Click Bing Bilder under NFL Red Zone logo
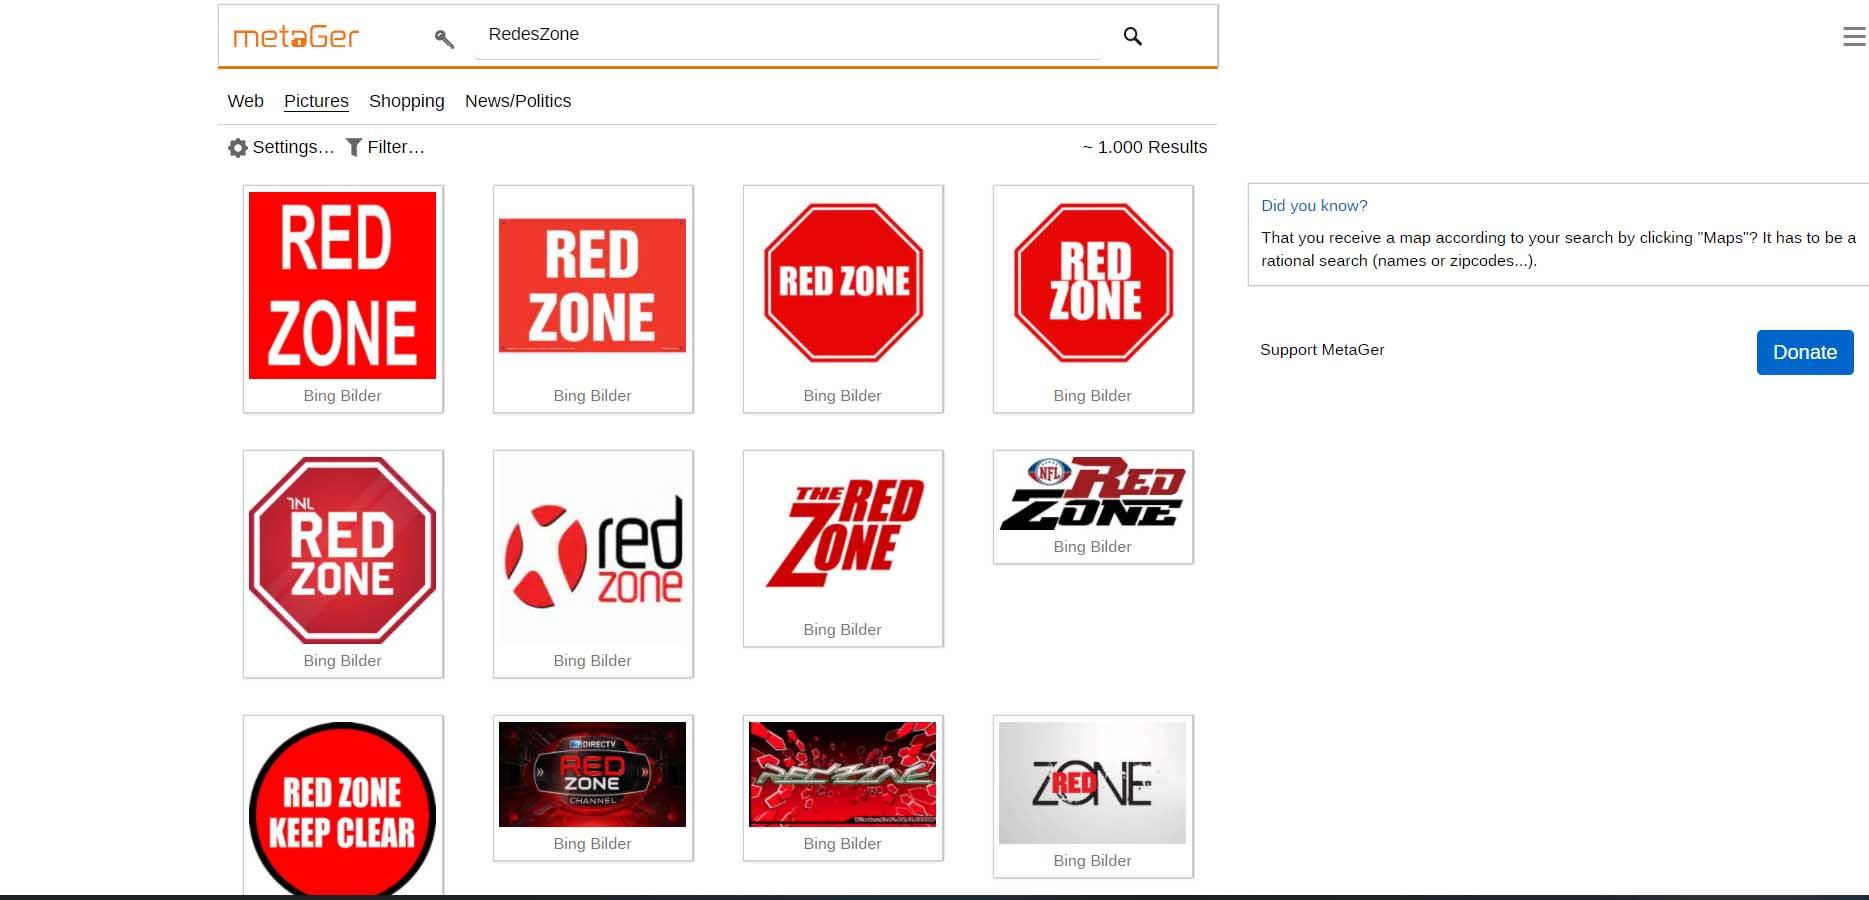1869x900 pixels. point(1092,547)
